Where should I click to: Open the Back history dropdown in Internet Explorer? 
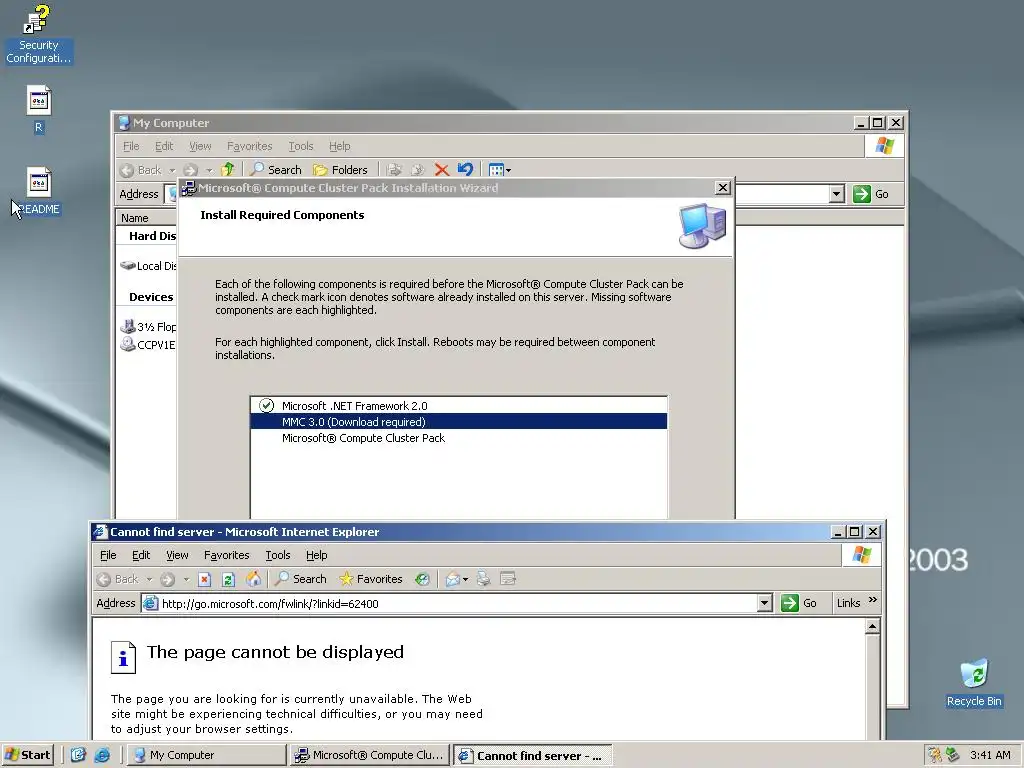(149, 579)
